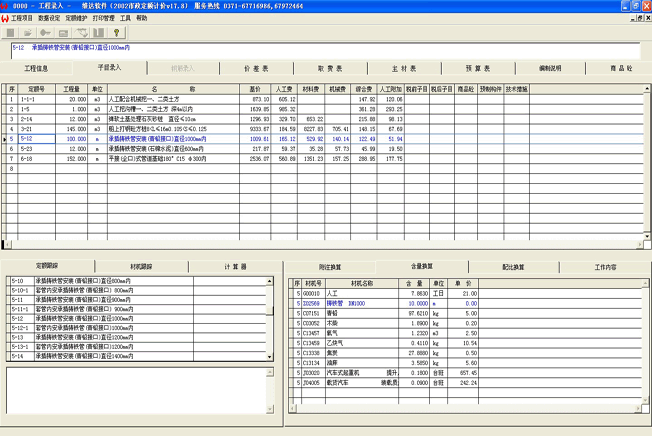Open the 打印管理 menu

(103, 18)
